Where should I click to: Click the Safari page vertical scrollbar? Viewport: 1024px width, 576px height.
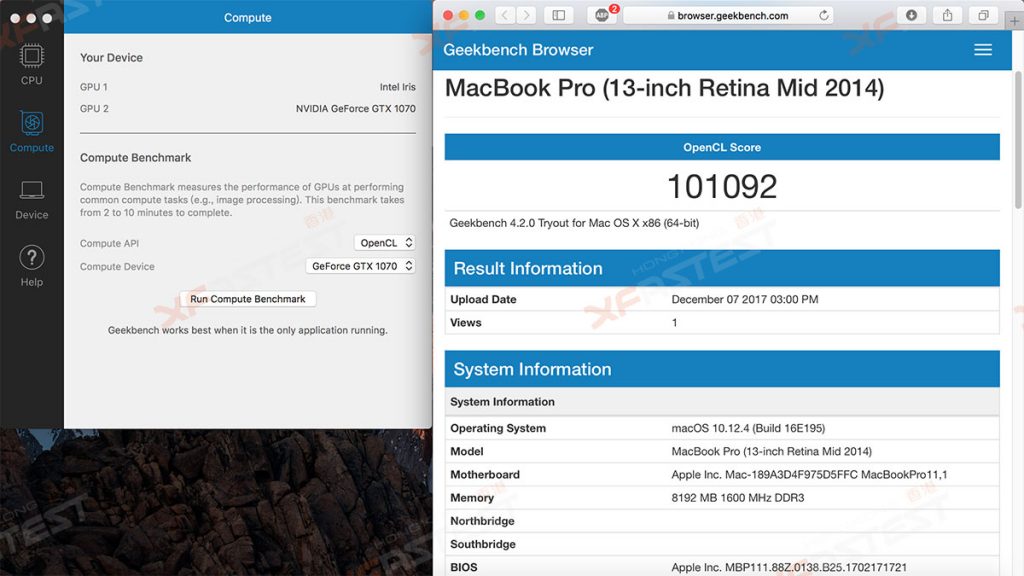(x=1017, y=140)
